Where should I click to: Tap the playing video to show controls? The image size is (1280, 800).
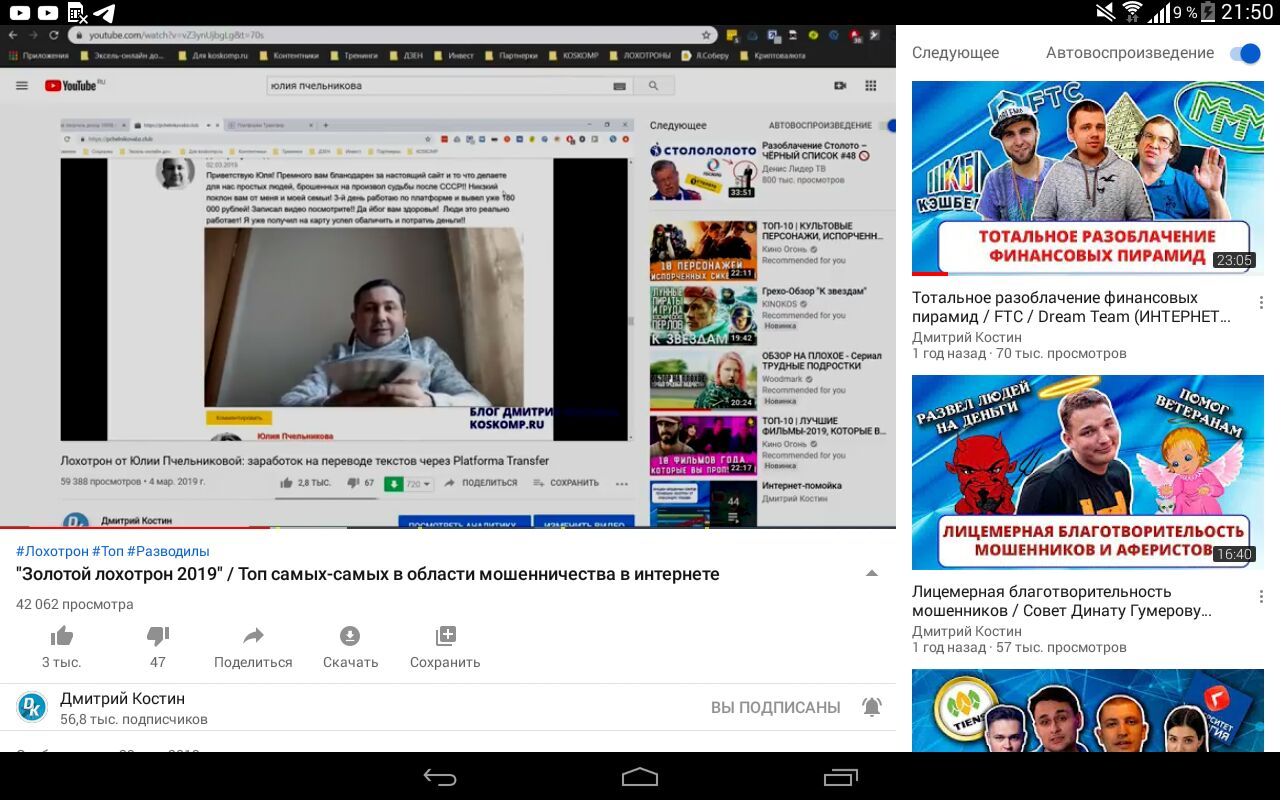448,275
